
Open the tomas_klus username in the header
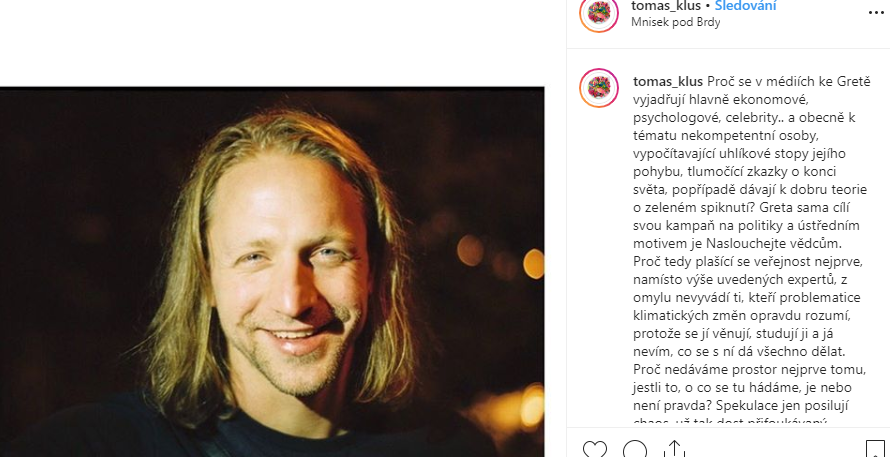(x=667, y=6)
